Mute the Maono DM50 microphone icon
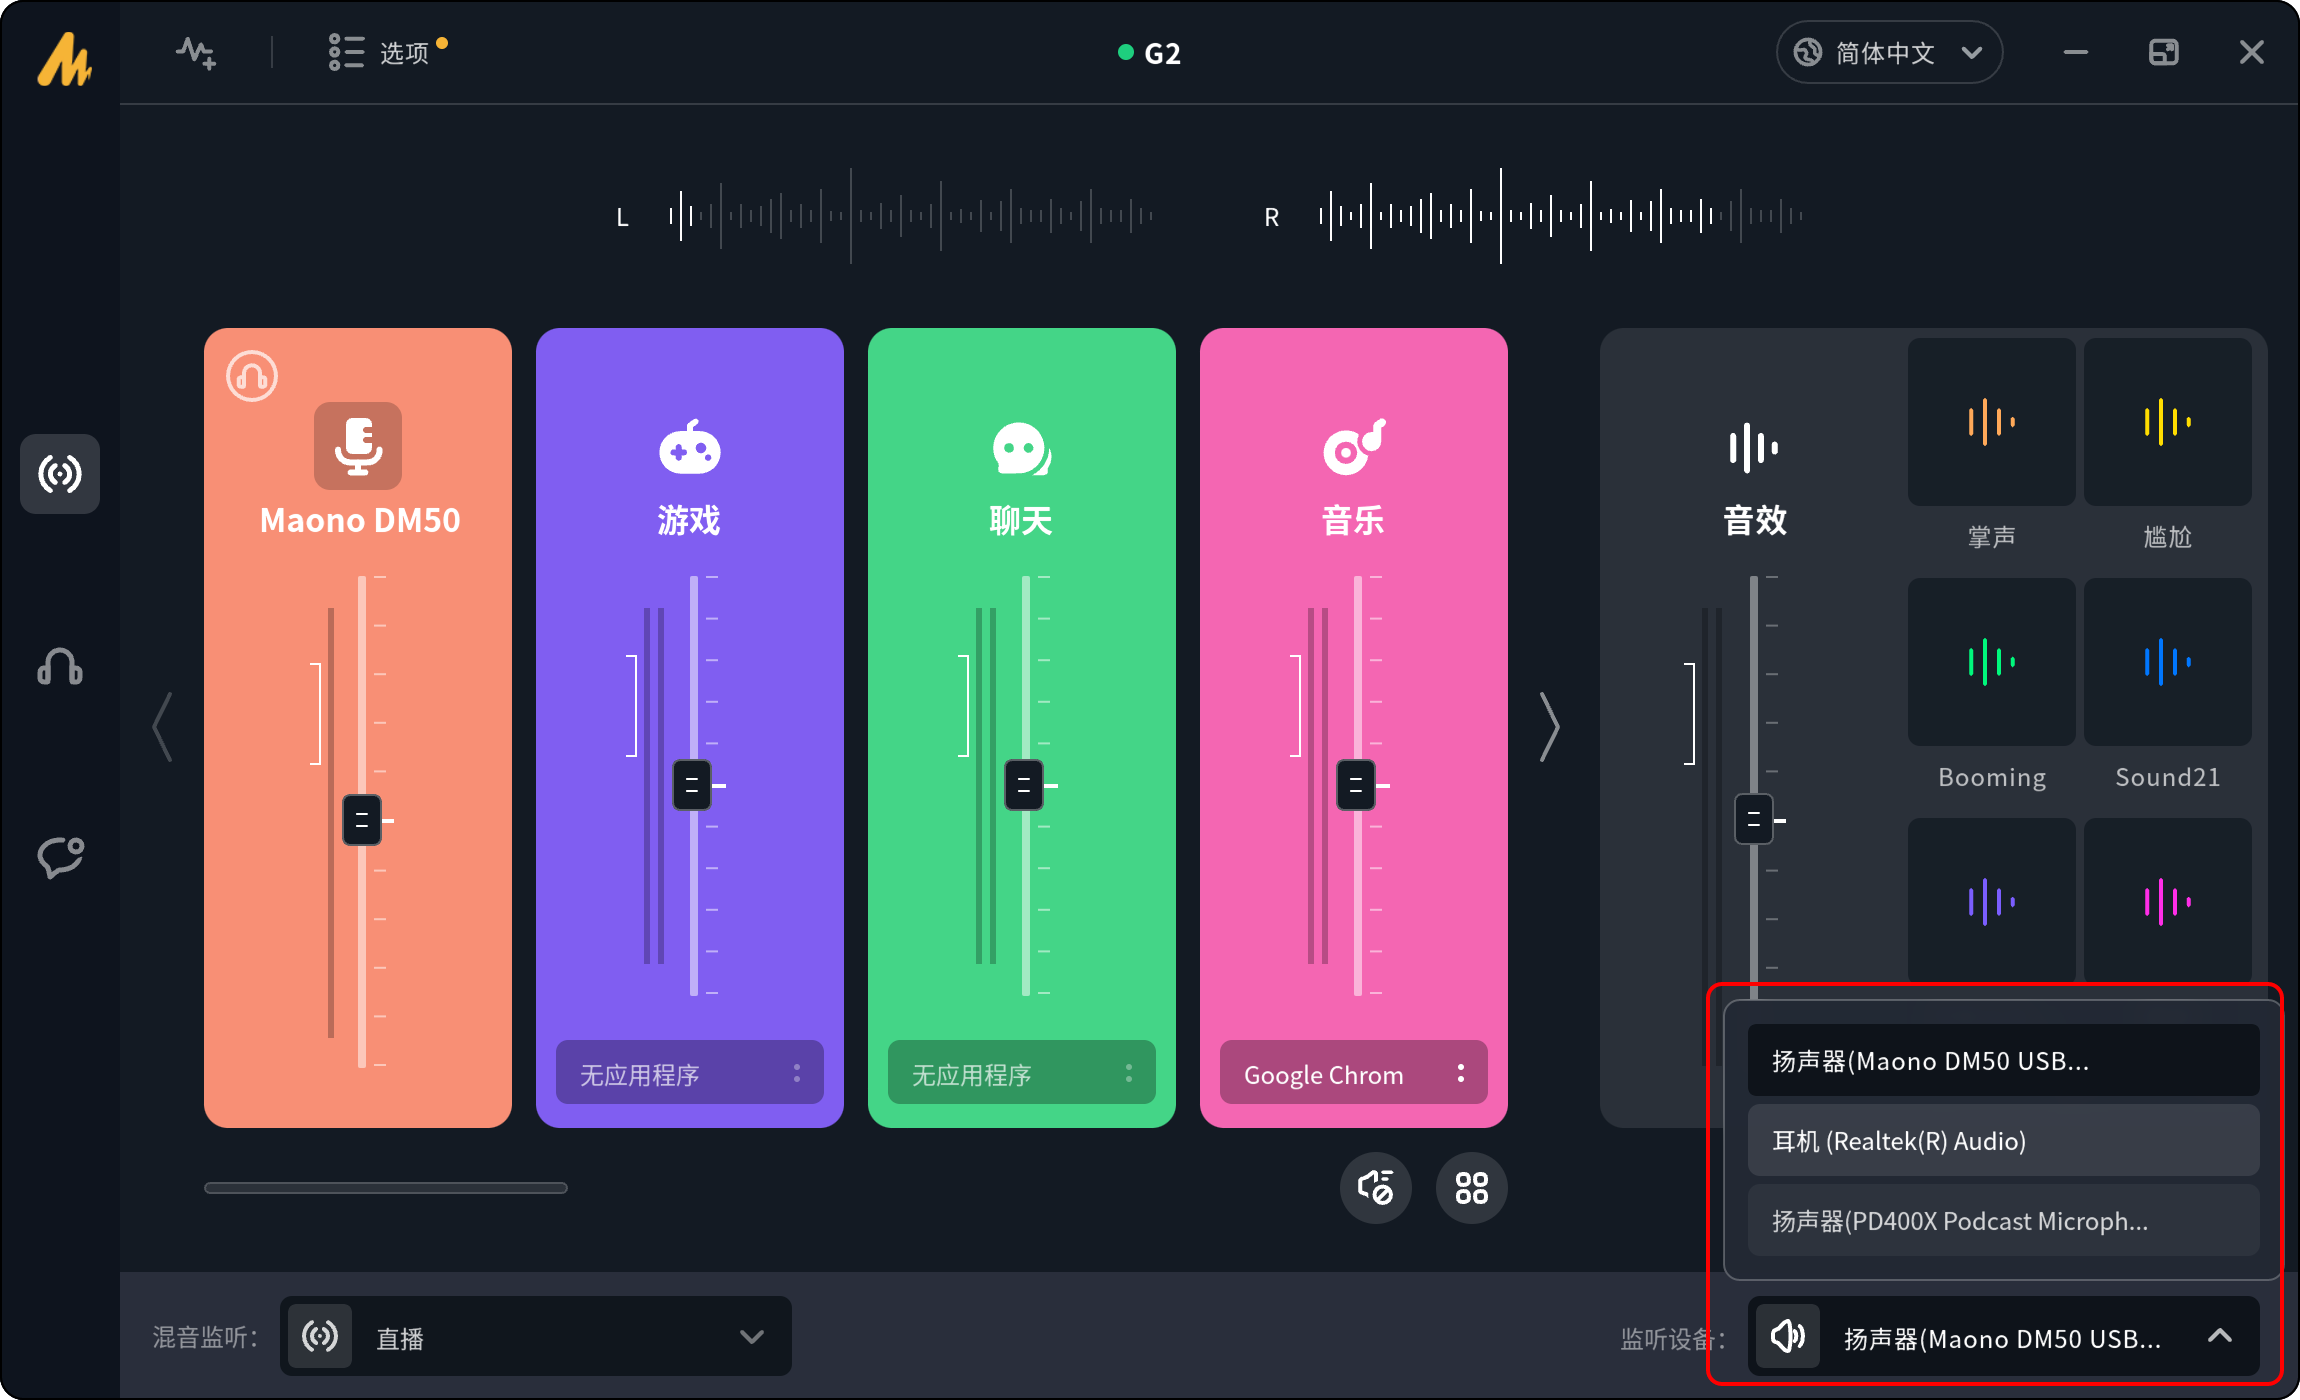Image resolution: width=2300 pixels, height=1400 pixels. point(358,446)
